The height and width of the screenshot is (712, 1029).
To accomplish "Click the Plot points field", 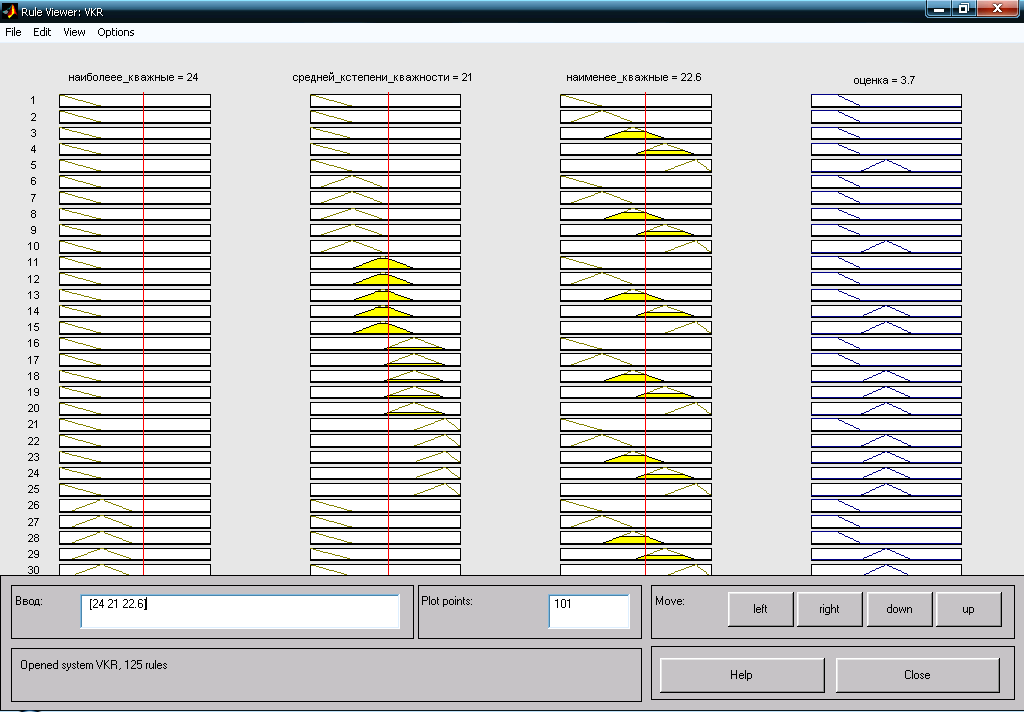I will point(589,611).
